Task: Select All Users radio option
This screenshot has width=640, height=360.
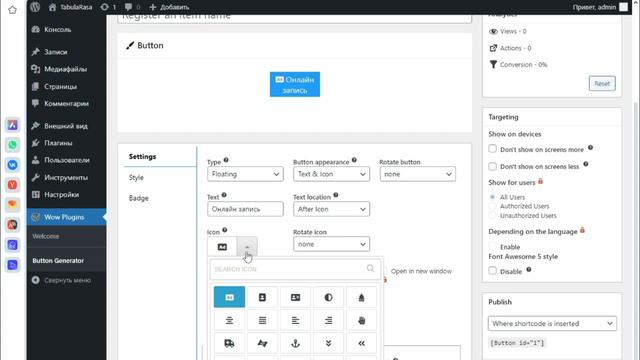Action: pyautogui.click(x=492, y=197)
